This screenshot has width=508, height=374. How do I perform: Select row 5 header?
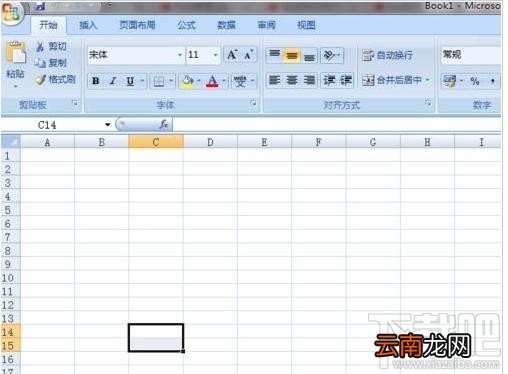pos(11,210)
